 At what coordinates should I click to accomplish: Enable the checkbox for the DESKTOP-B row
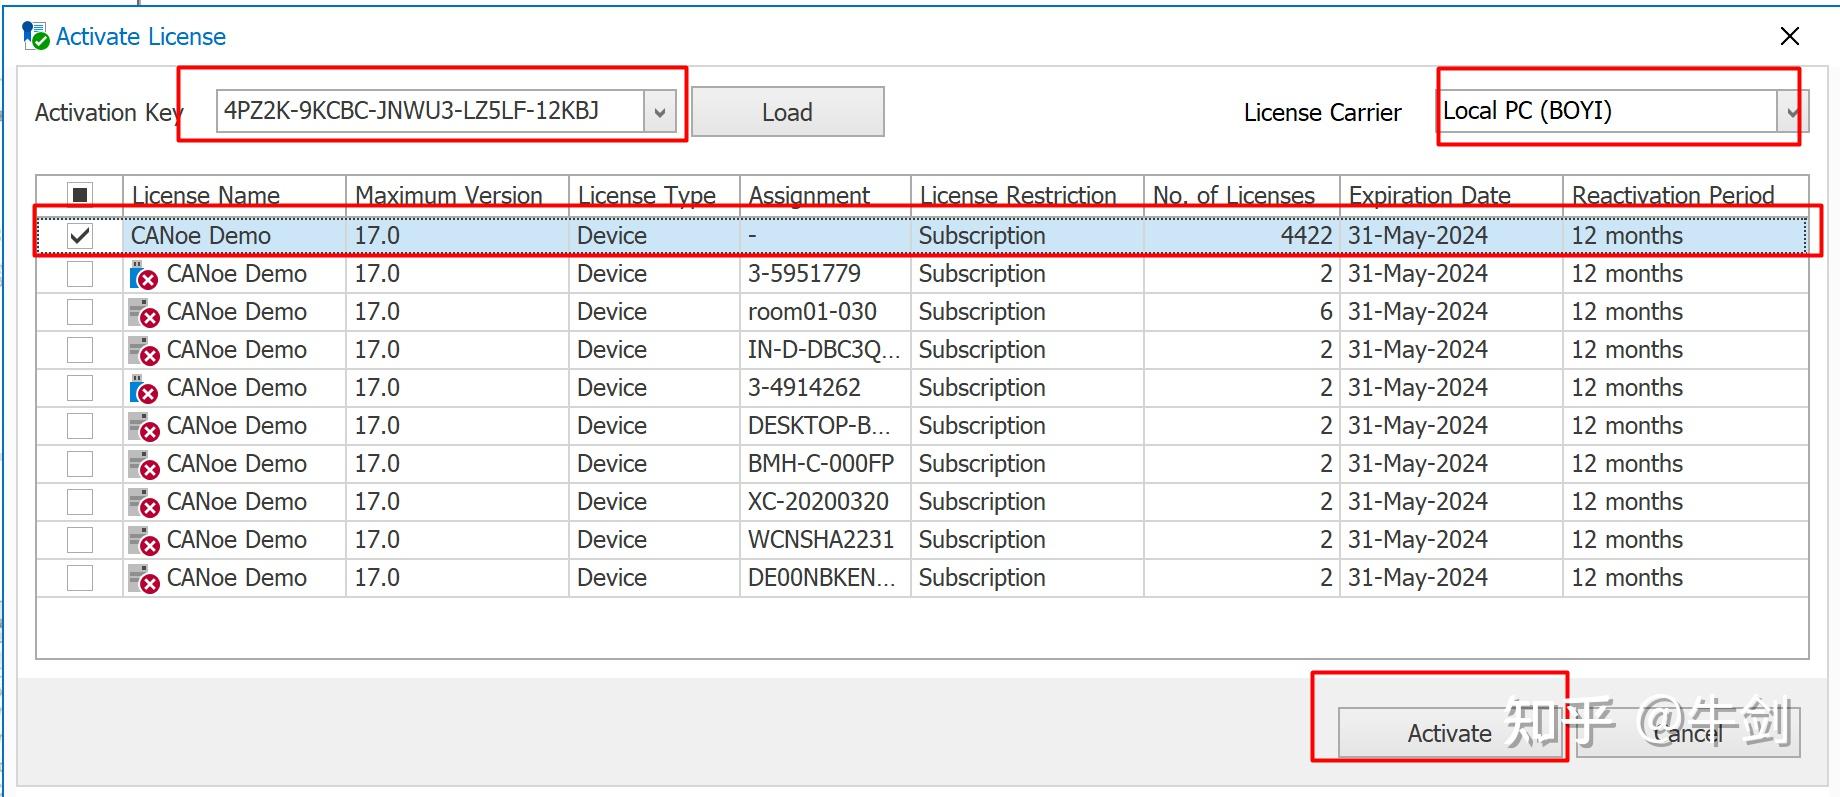click(x=80, y=426)
